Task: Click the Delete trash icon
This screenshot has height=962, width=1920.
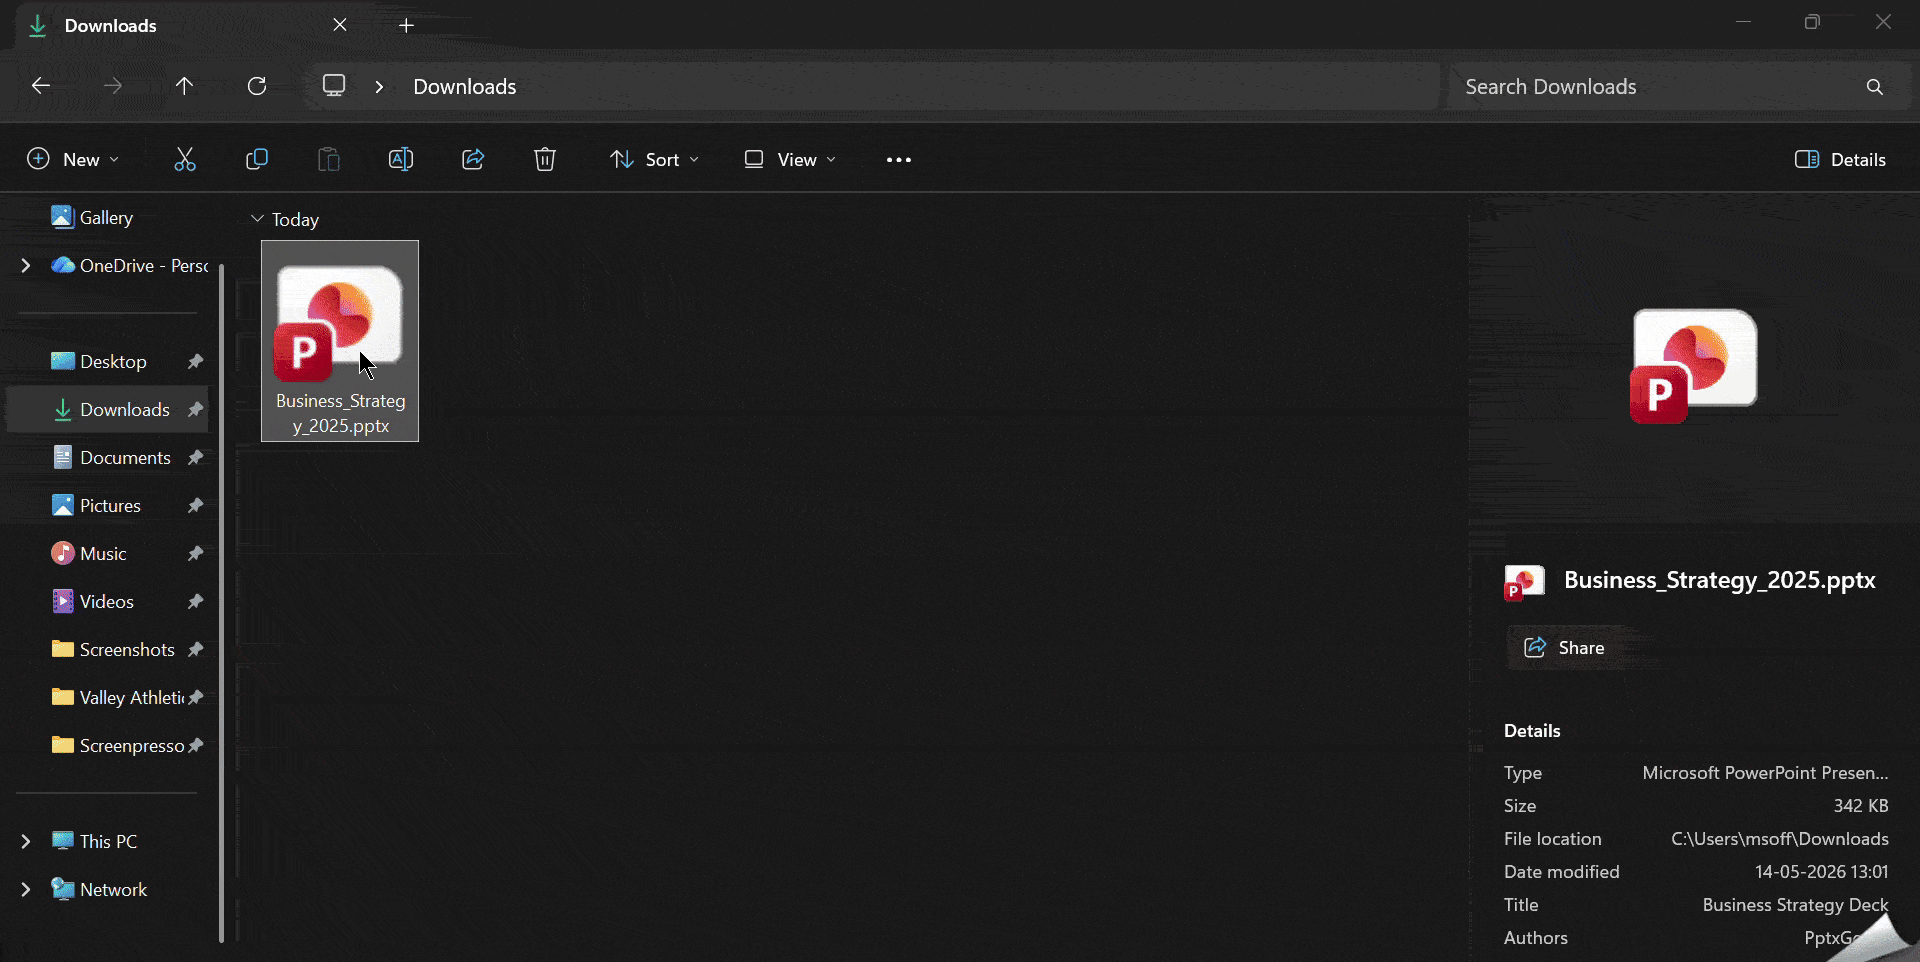Action: pos(545,160)
